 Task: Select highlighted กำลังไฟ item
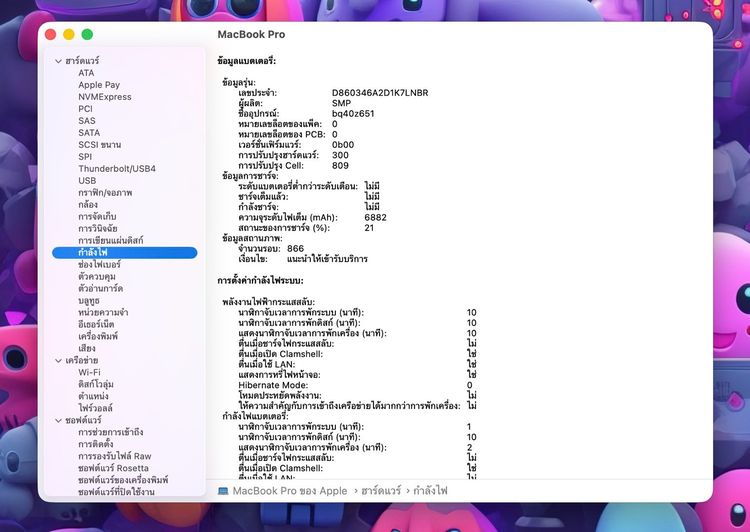(x=124, y=253)
